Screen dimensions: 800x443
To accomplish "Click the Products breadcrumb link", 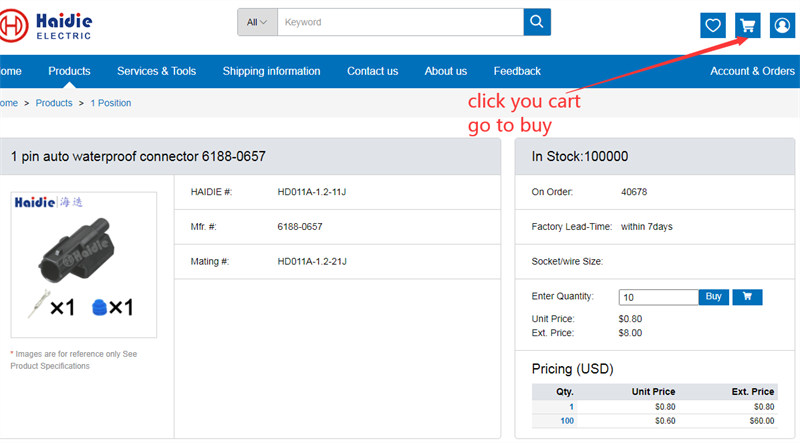I will coord(54,103).
